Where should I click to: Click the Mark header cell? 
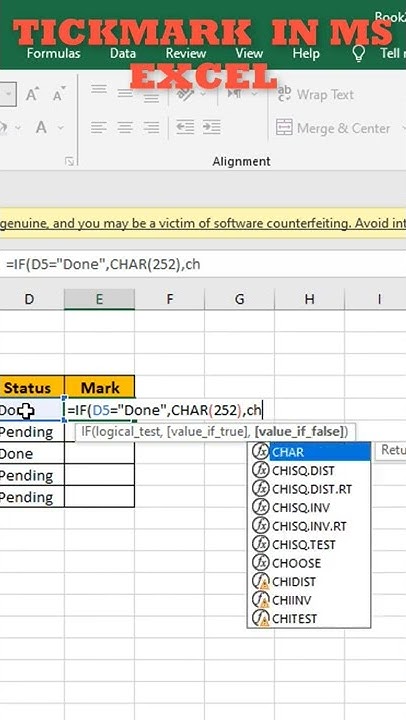click(100, 387)
